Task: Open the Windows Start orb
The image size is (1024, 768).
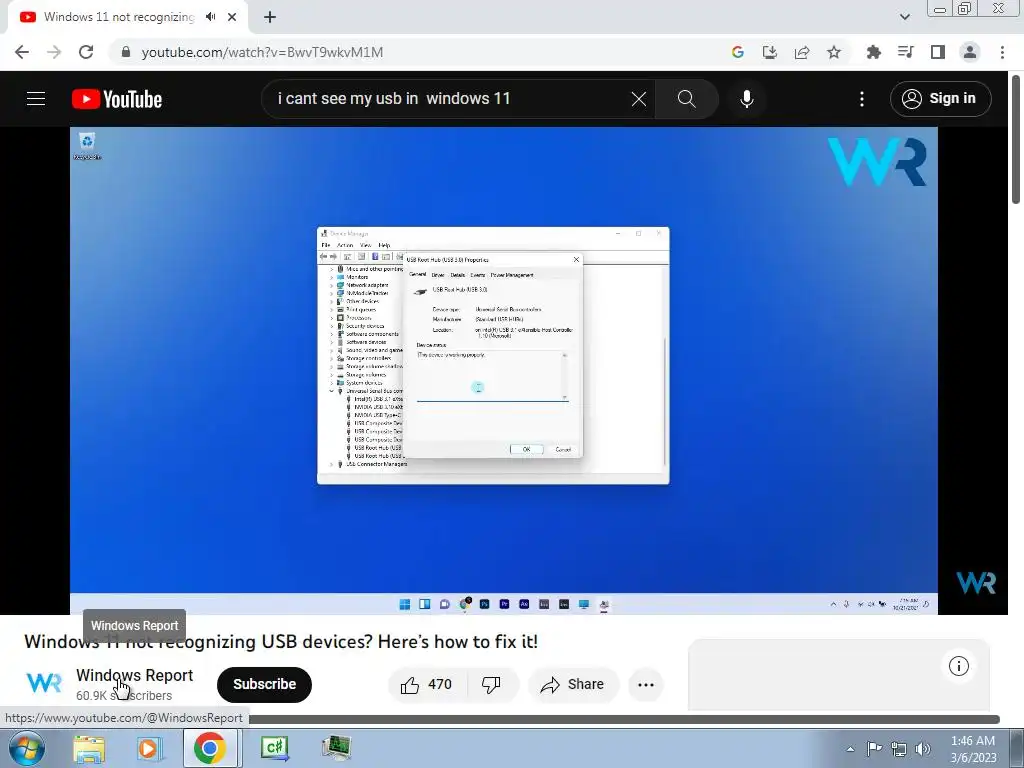Action: (x=27, y=748)
